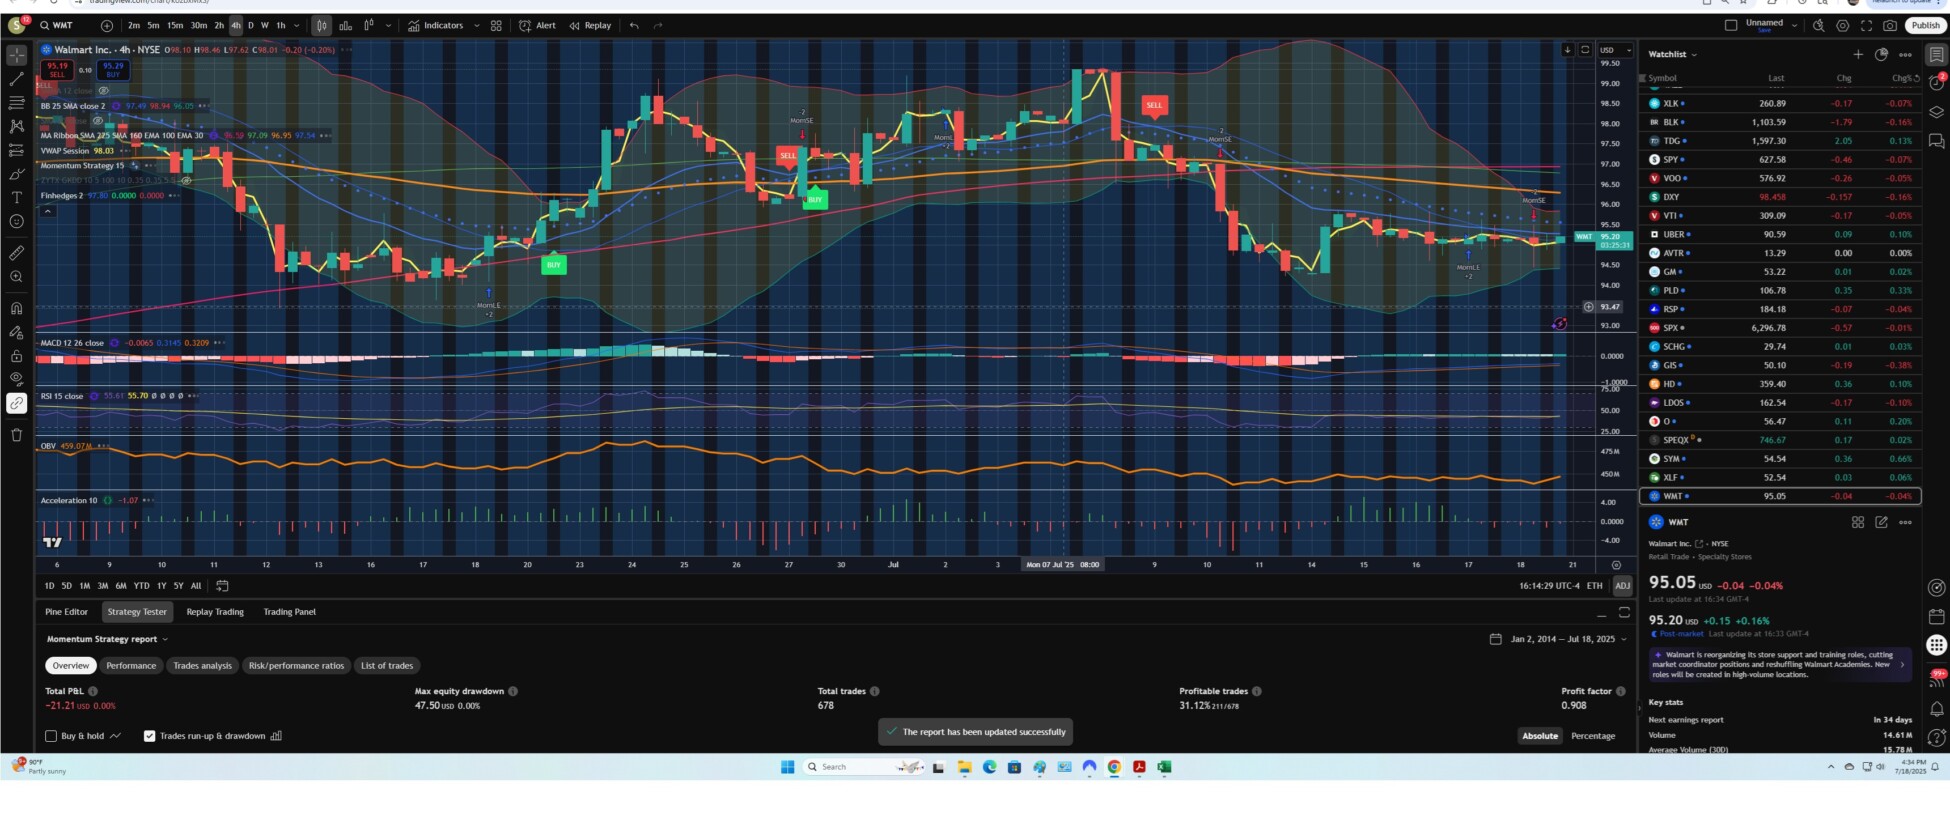Open the object tree layers icon
The width and height of the screenshot is (1950, 816).
[x=1937, y=112]
